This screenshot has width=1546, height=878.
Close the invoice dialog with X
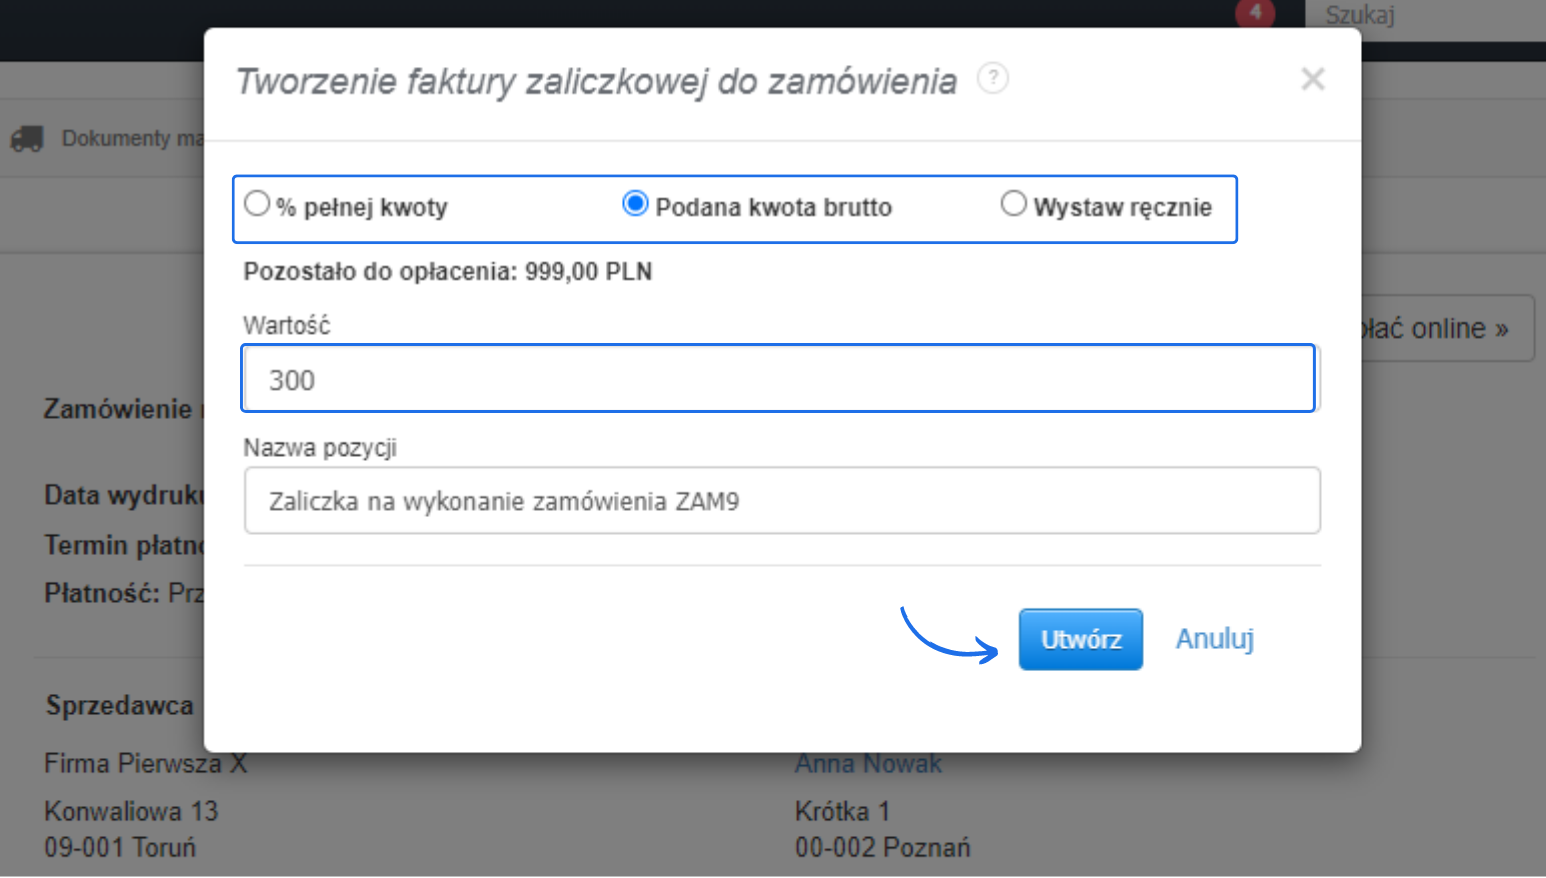coord(1313,79)
